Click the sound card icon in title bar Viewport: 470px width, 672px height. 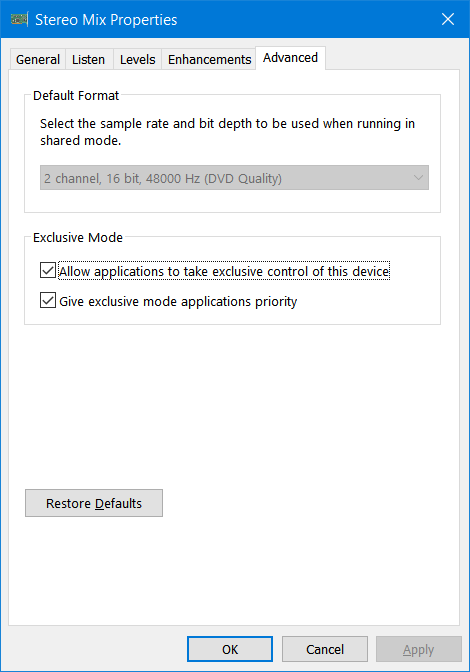click(x=19, y=19)
